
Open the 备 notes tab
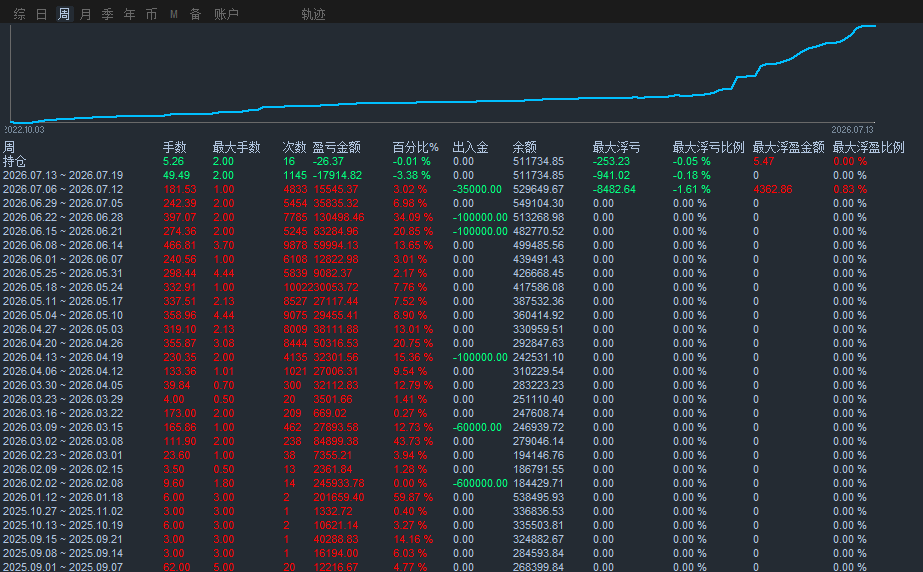[195, 14]
